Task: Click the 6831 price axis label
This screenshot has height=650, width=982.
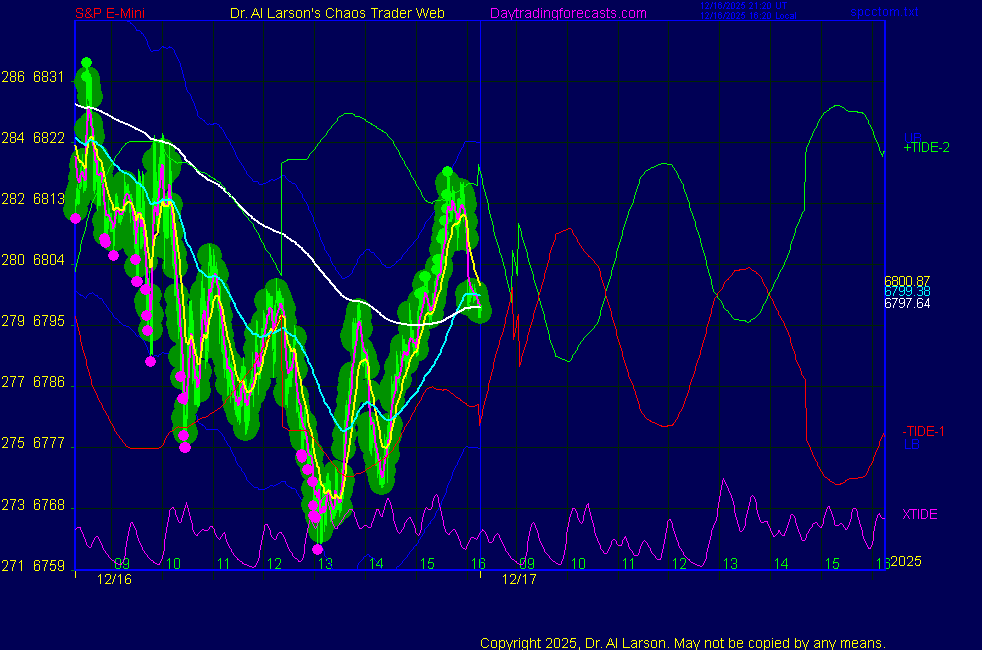Action: 48,77
